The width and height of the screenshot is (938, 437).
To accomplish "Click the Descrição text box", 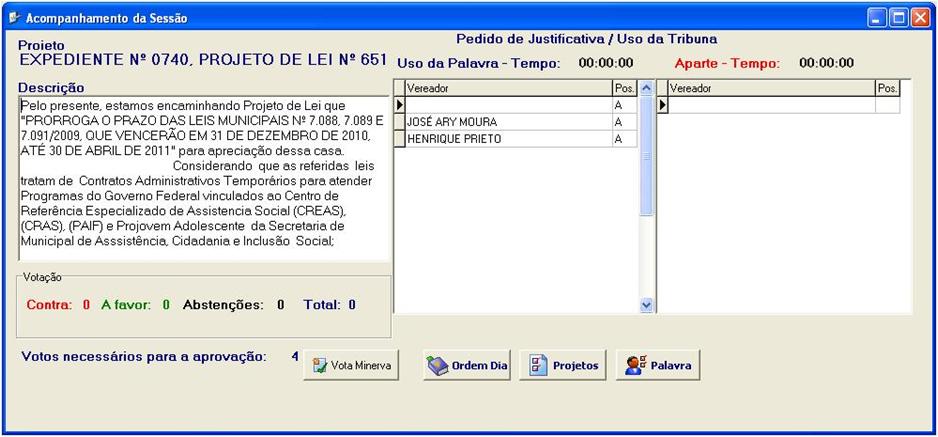I will (203, 178).
